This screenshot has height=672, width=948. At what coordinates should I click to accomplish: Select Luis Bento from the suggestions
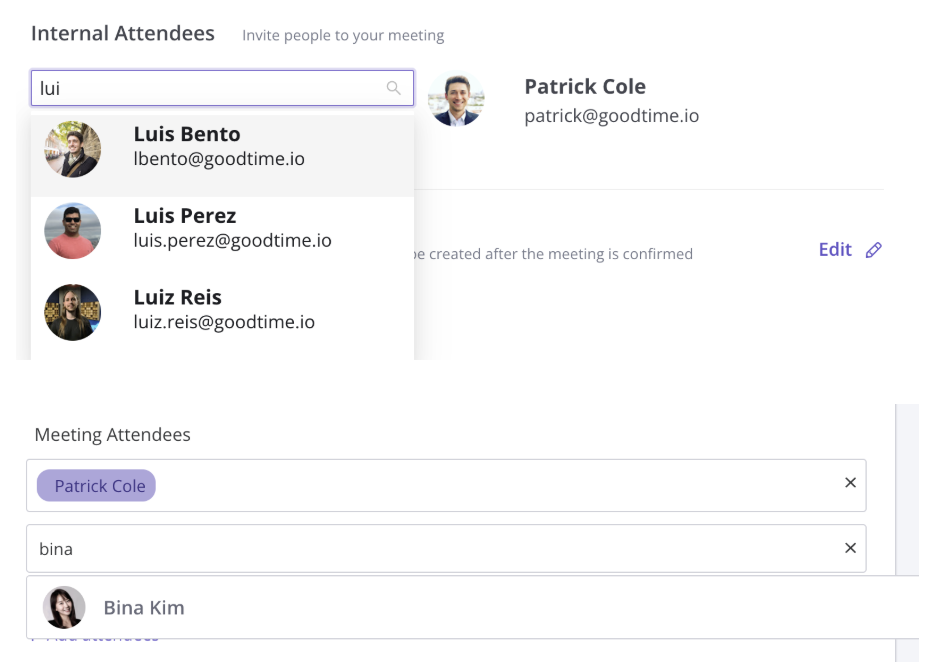(x=222, y=155)
